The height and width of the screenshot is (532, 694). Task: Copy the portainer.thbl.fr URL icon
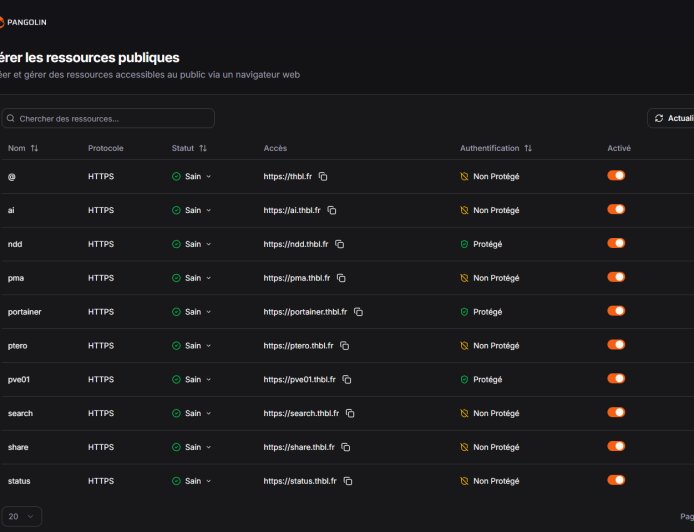pos(358,312)
